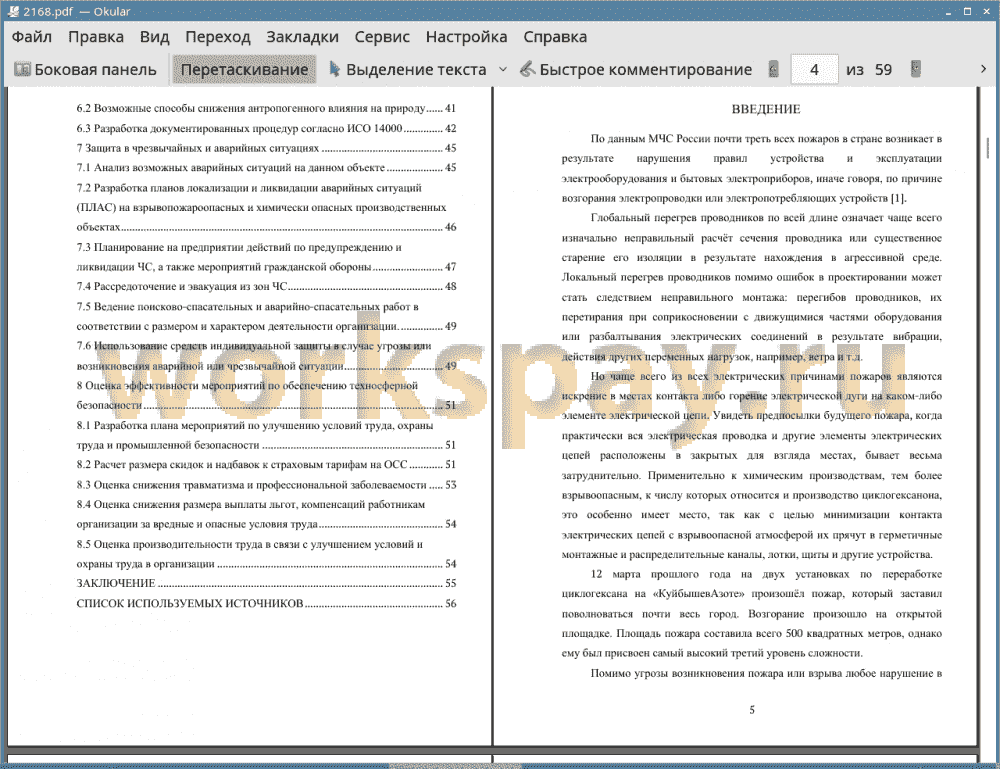
Task: Click the total page count 59
Action: [883, 70]
